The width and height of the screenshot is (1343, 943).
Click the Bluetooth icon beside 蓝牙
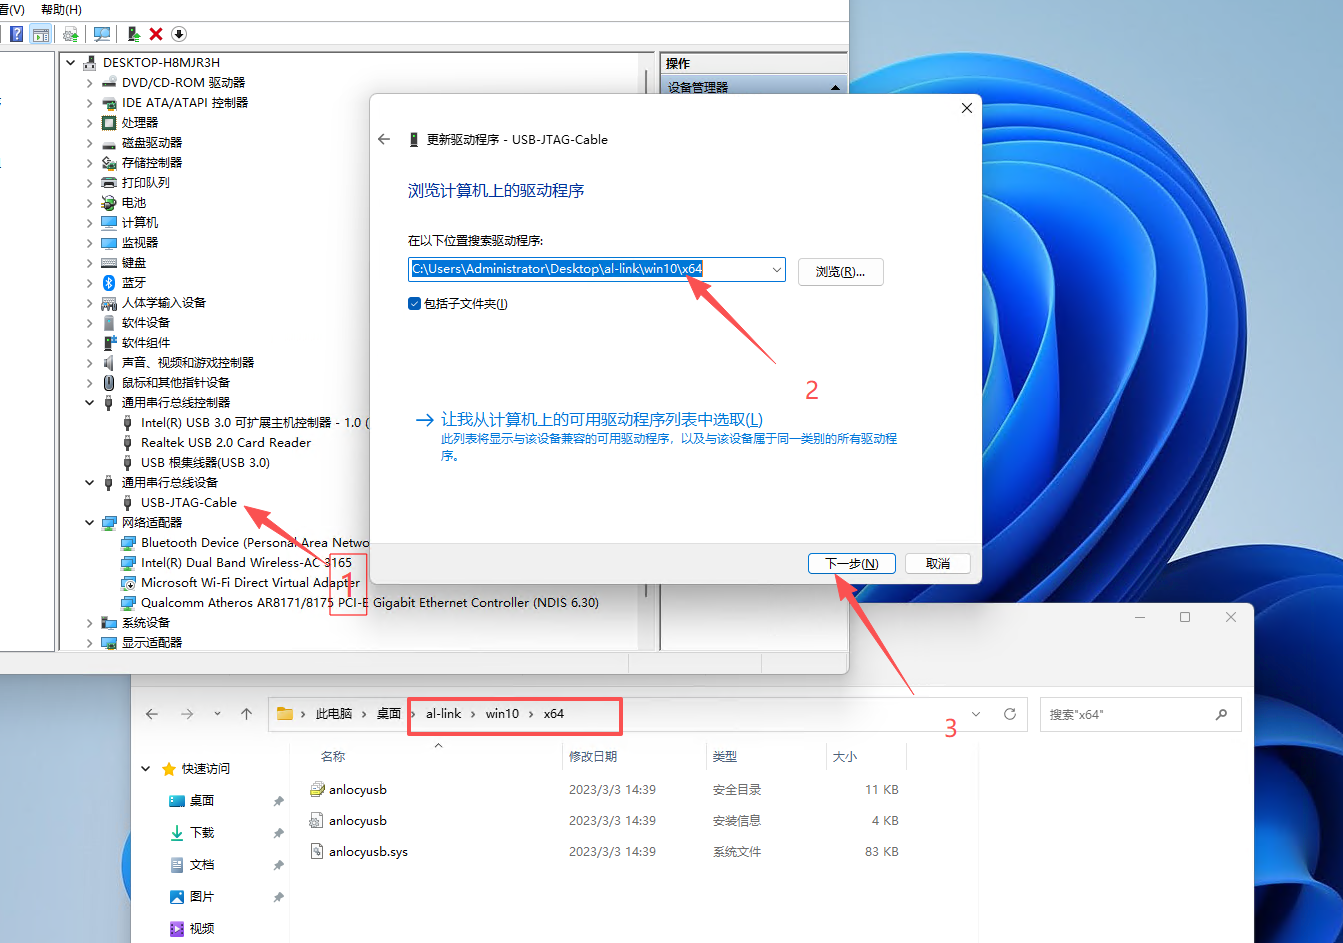click(x=109, y=283)
